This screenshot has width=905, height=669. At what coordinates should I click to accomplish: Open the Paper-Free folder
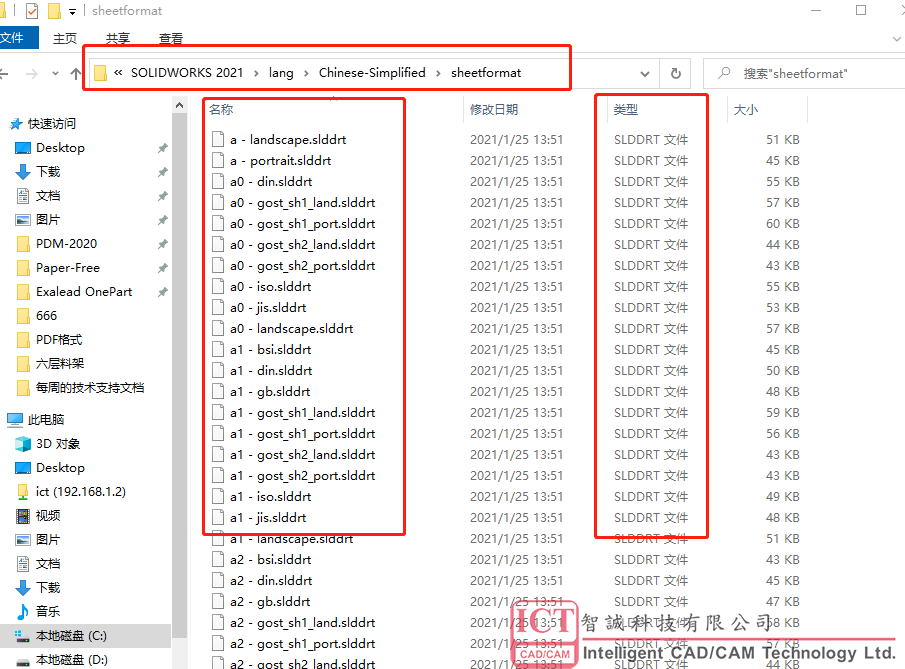68,268
